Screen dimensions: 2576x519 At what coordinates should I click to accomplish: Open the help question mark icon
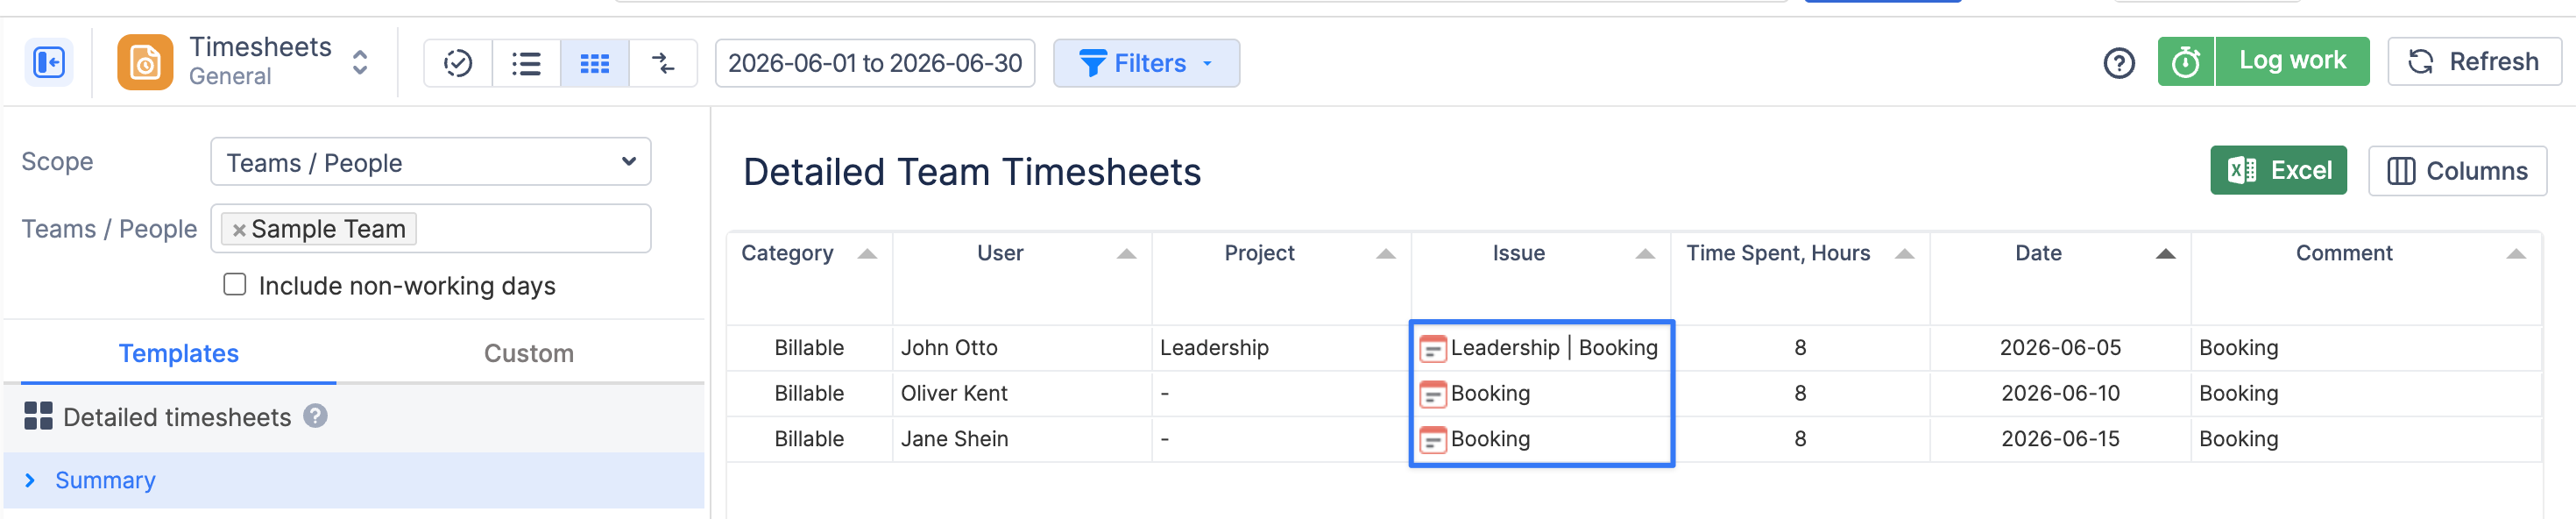point(2119,63)
